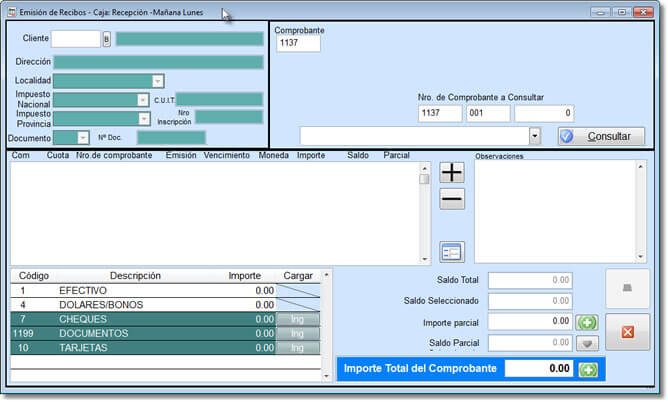Click Ing button in TARJETAS row
668x402 pixels.
coord(298,348)
